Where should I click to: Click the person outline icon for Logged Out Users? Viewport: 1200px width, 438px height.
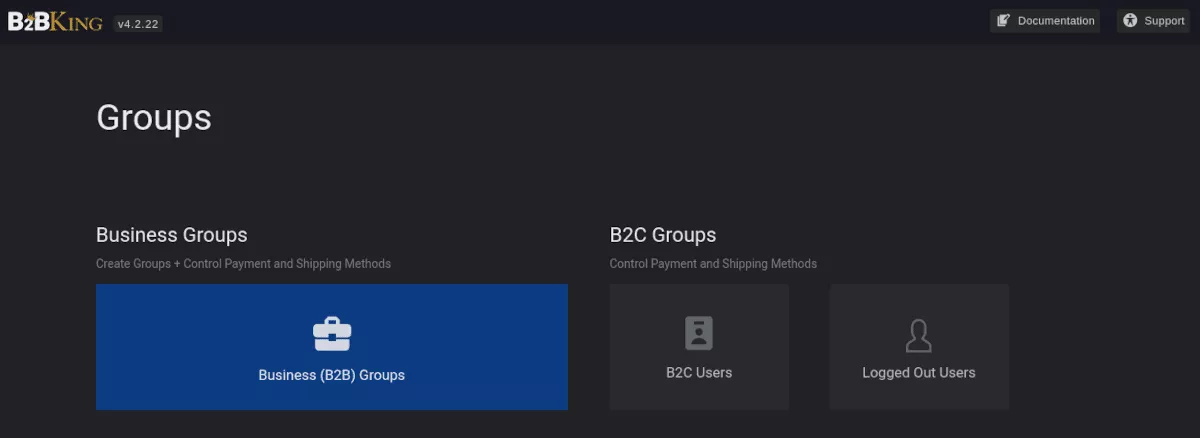click(x=919, y=336)
